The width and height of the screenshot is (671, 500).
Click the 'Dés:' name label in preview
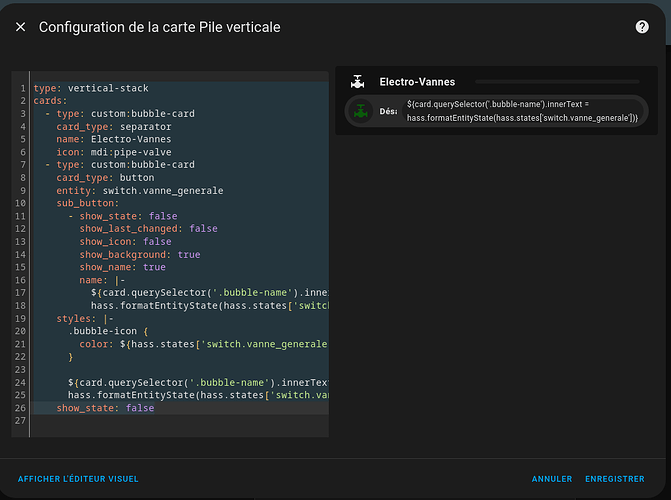click(x=388, y=111)
